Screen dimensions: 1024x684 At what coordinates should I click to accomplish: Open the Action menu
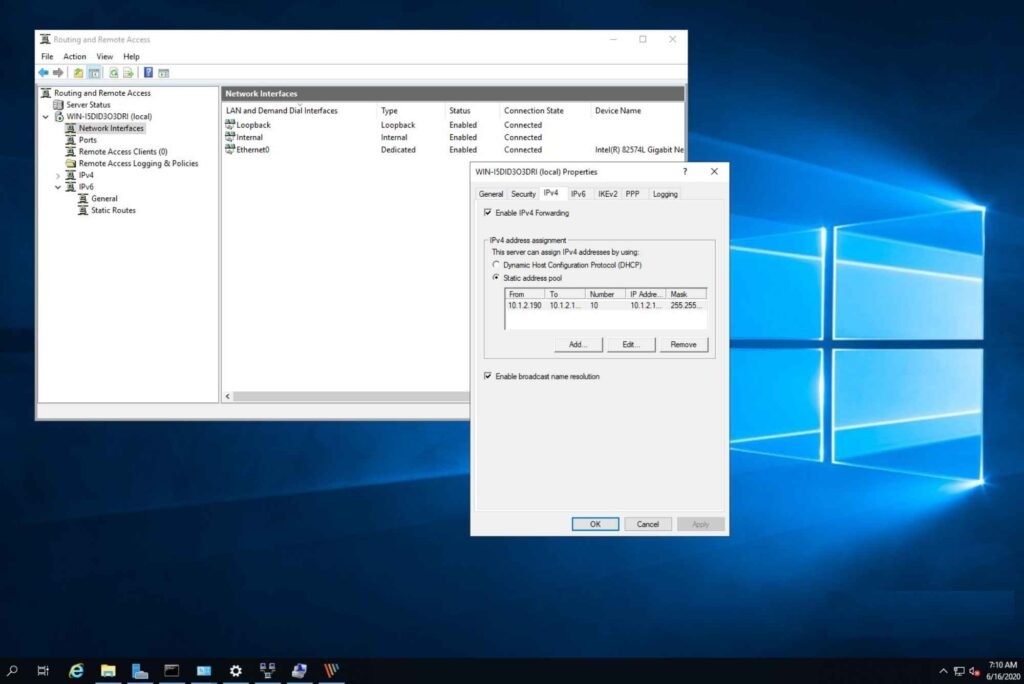click(74, 57)
